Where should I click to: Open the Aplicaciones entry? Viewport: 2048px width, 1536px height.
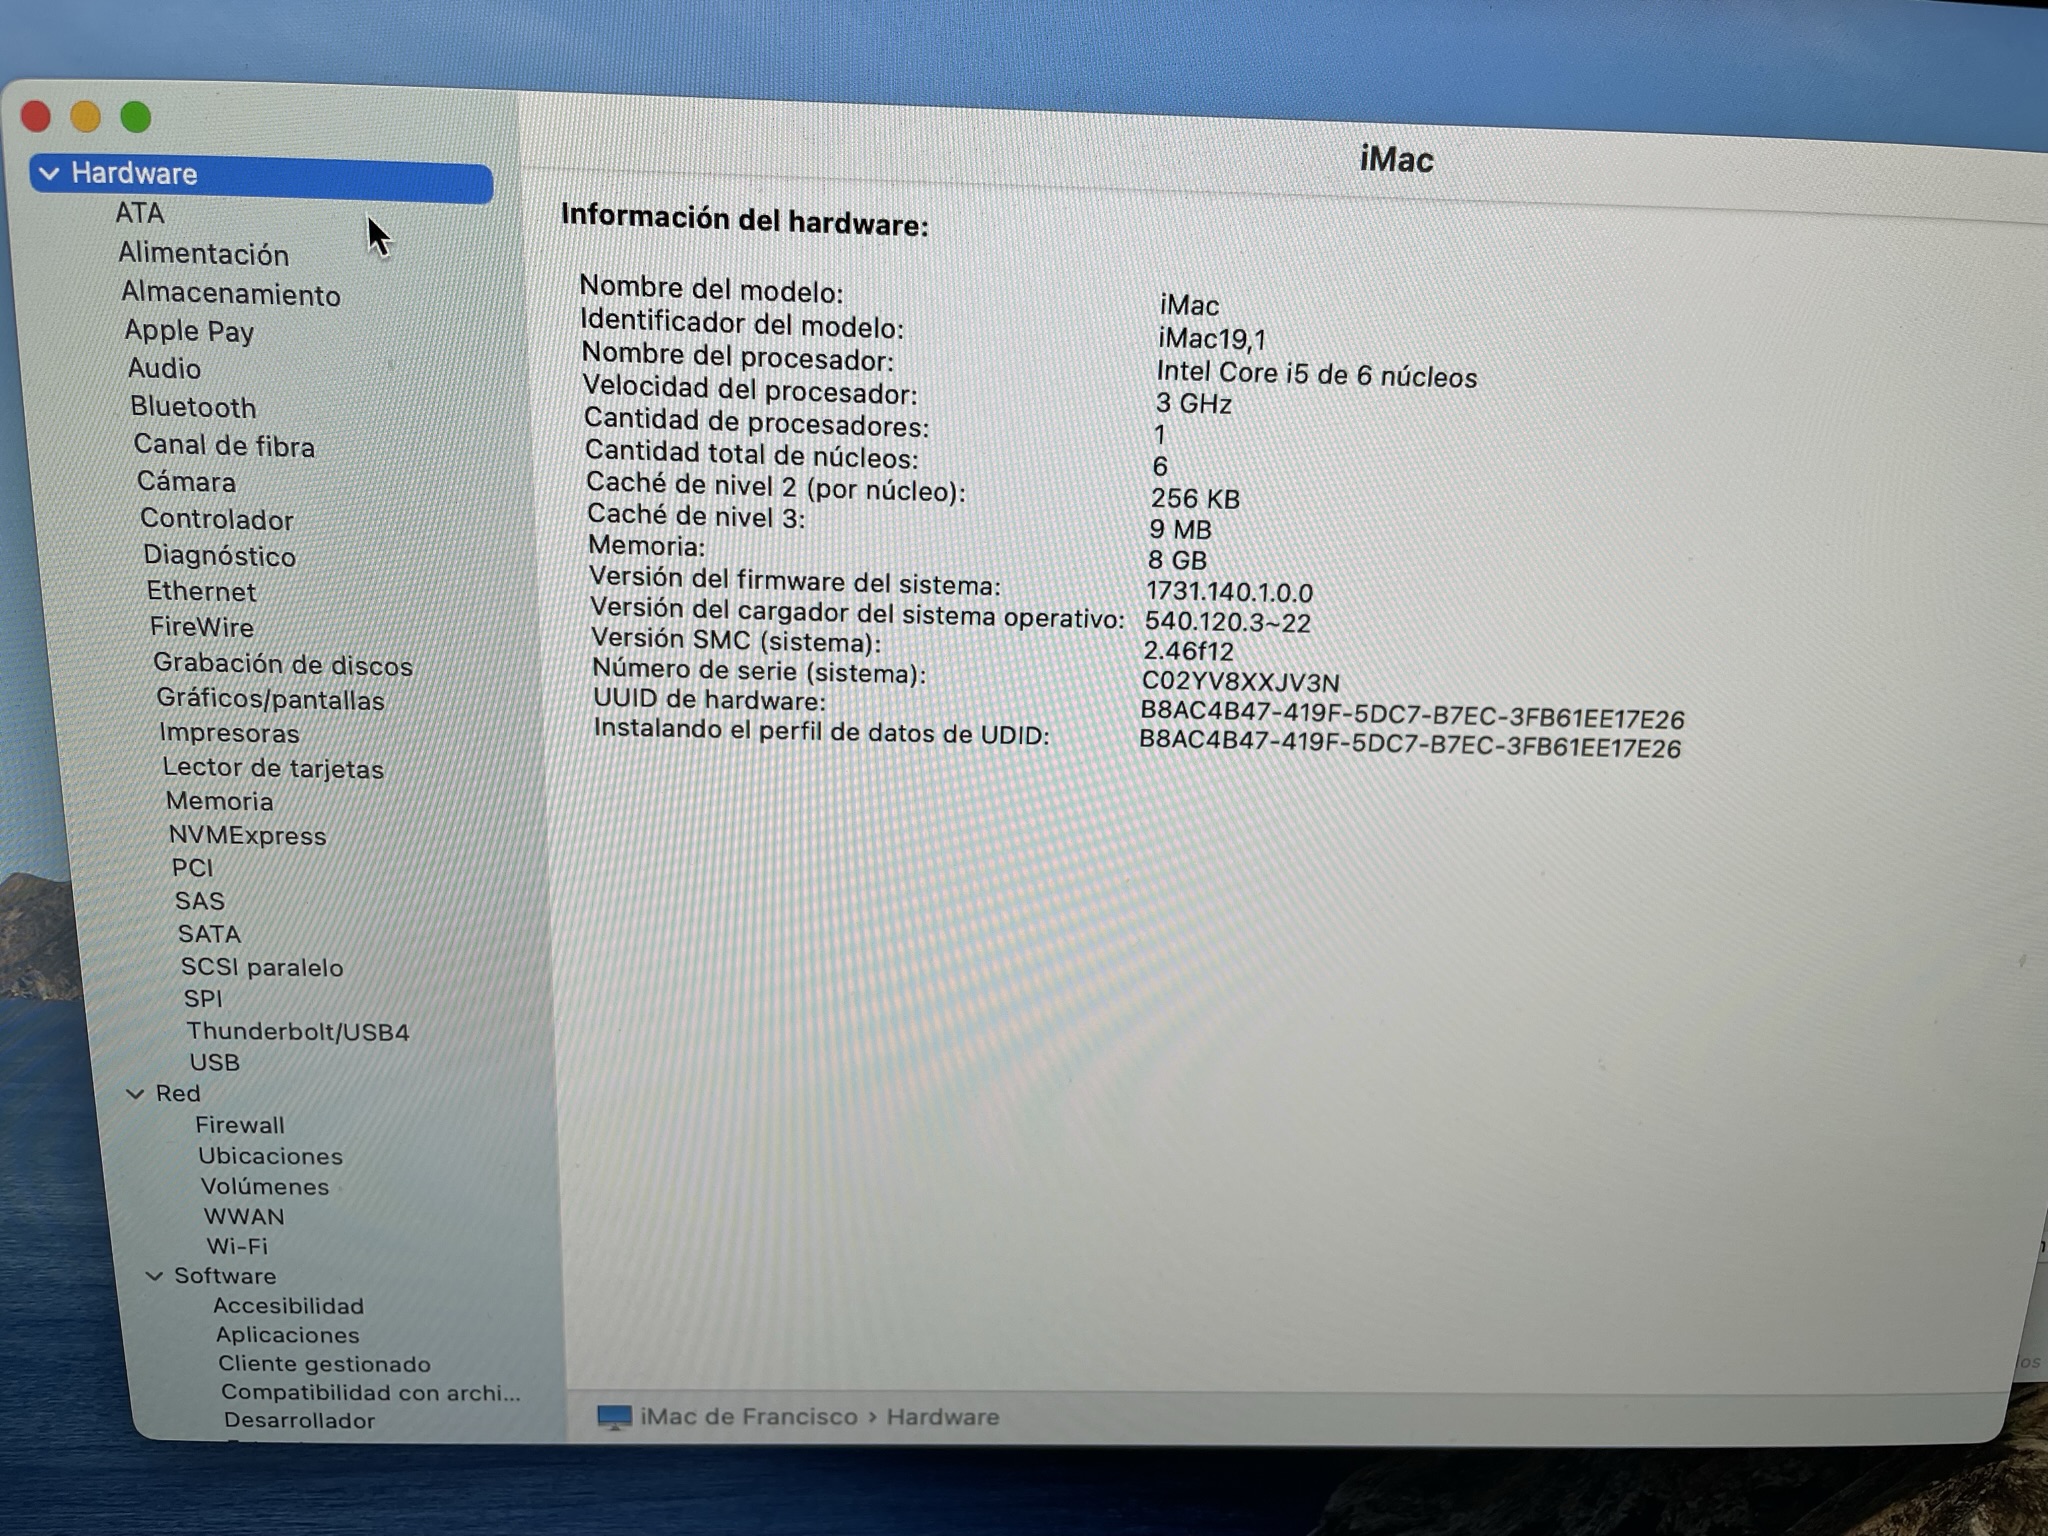pos(287,1335)
